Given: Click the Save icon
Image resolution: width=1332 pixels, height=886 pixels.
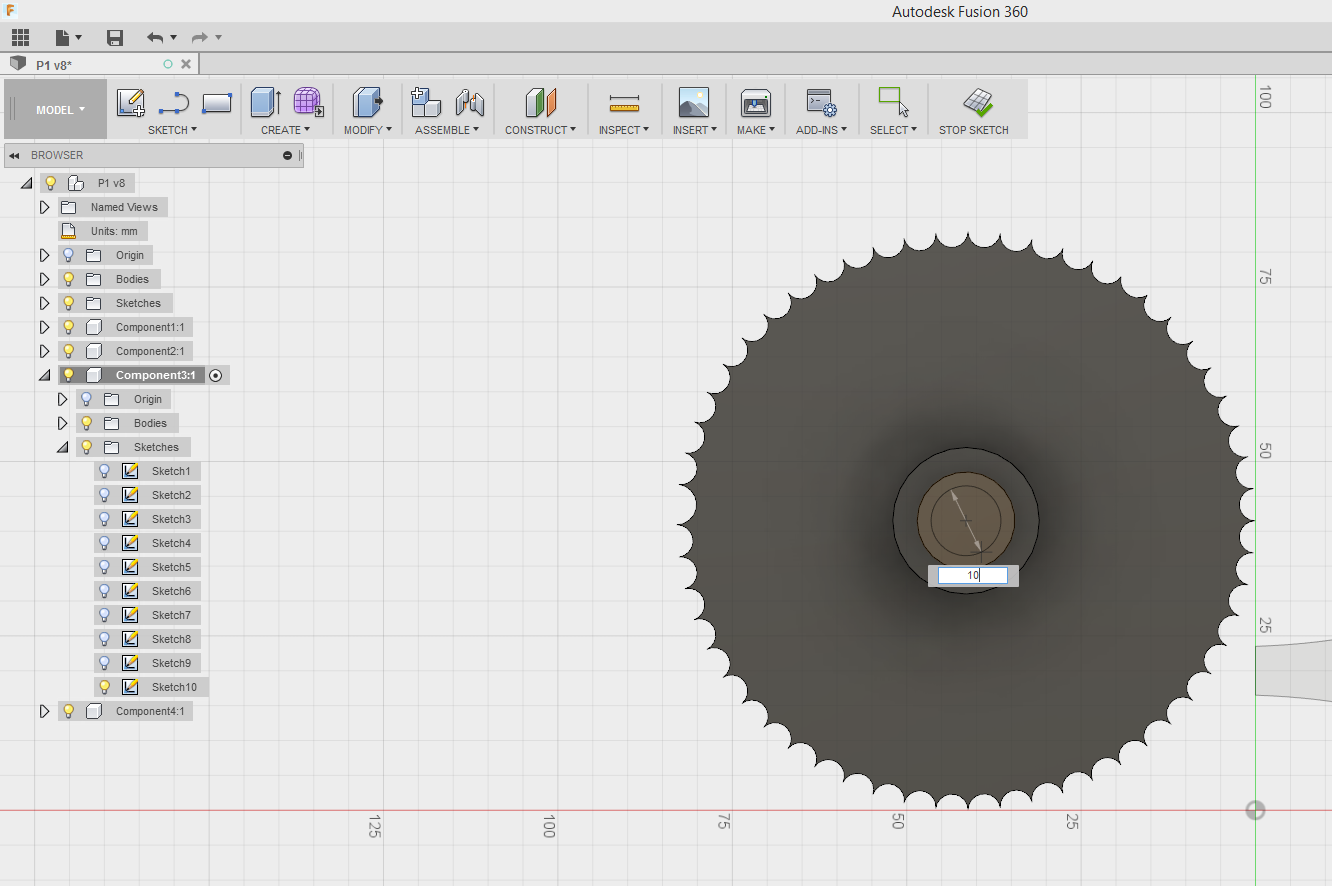Looking at the screenshot, I should pos(115,38).
